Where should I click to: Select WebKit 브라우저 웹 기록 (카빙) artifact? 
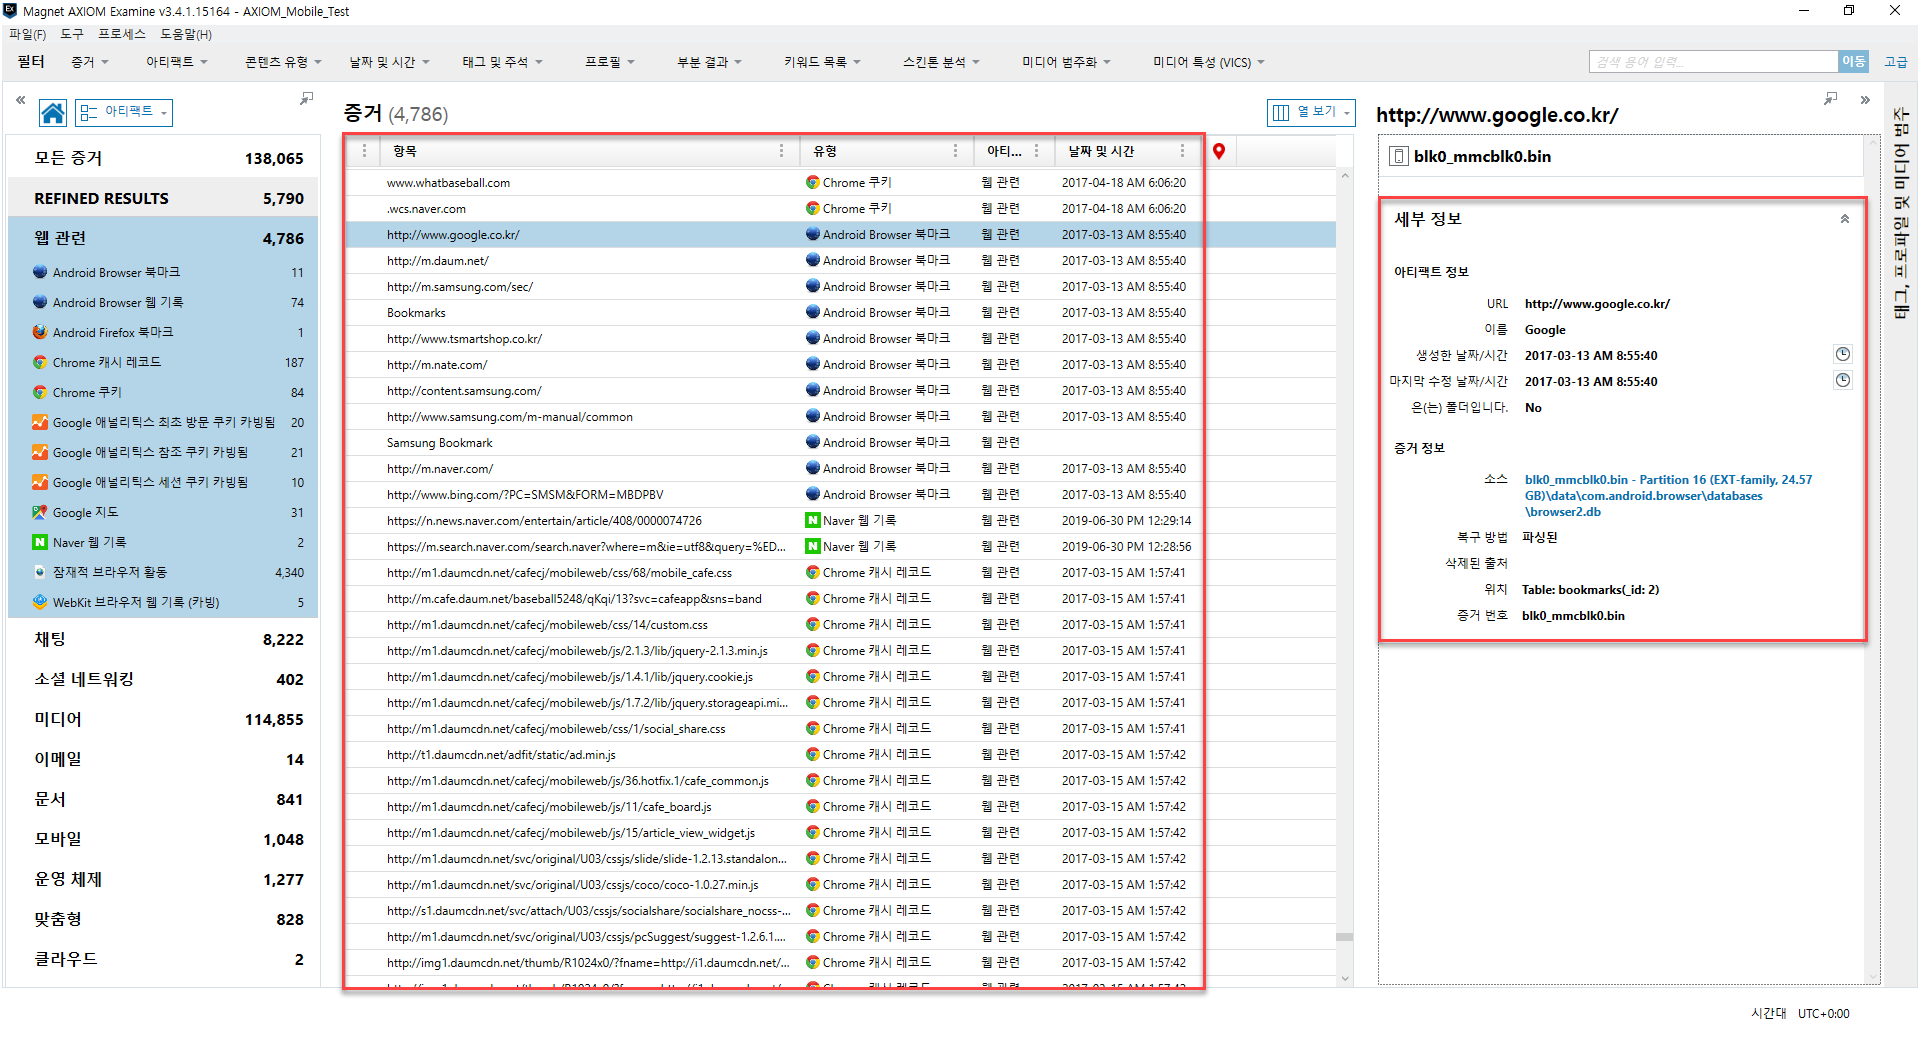(x=163, y=602)
